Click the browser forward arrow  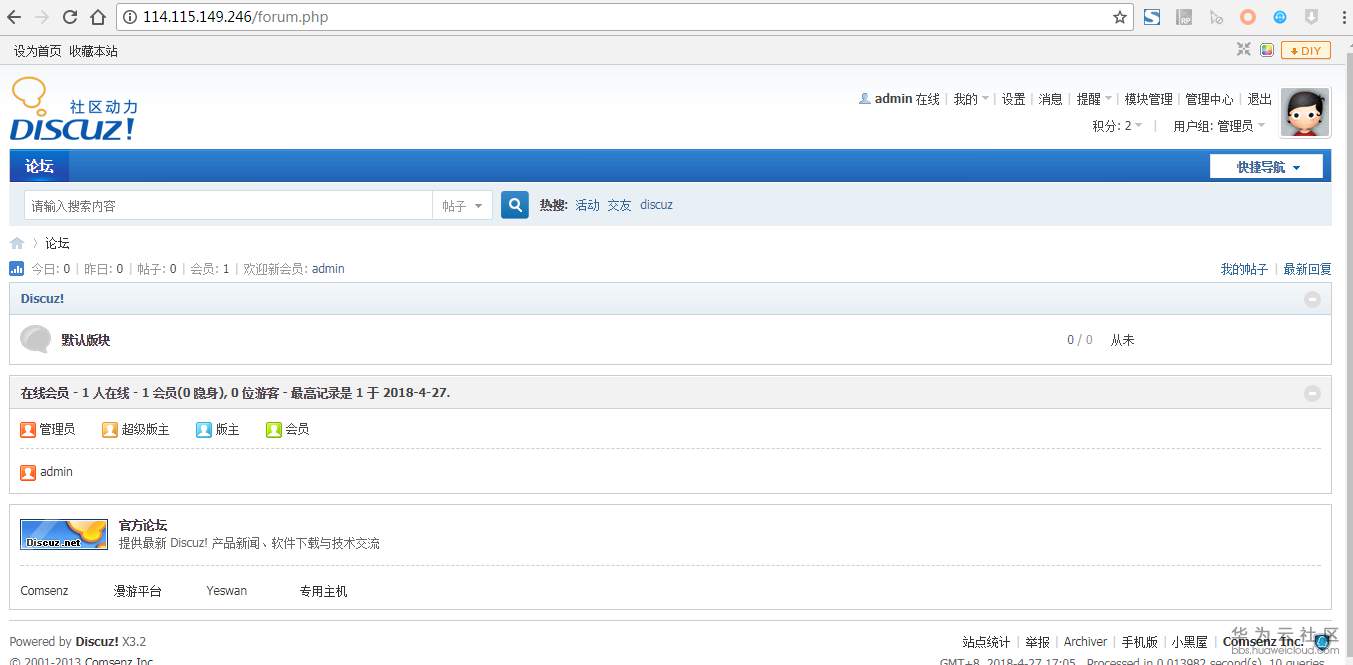(42, 17)
